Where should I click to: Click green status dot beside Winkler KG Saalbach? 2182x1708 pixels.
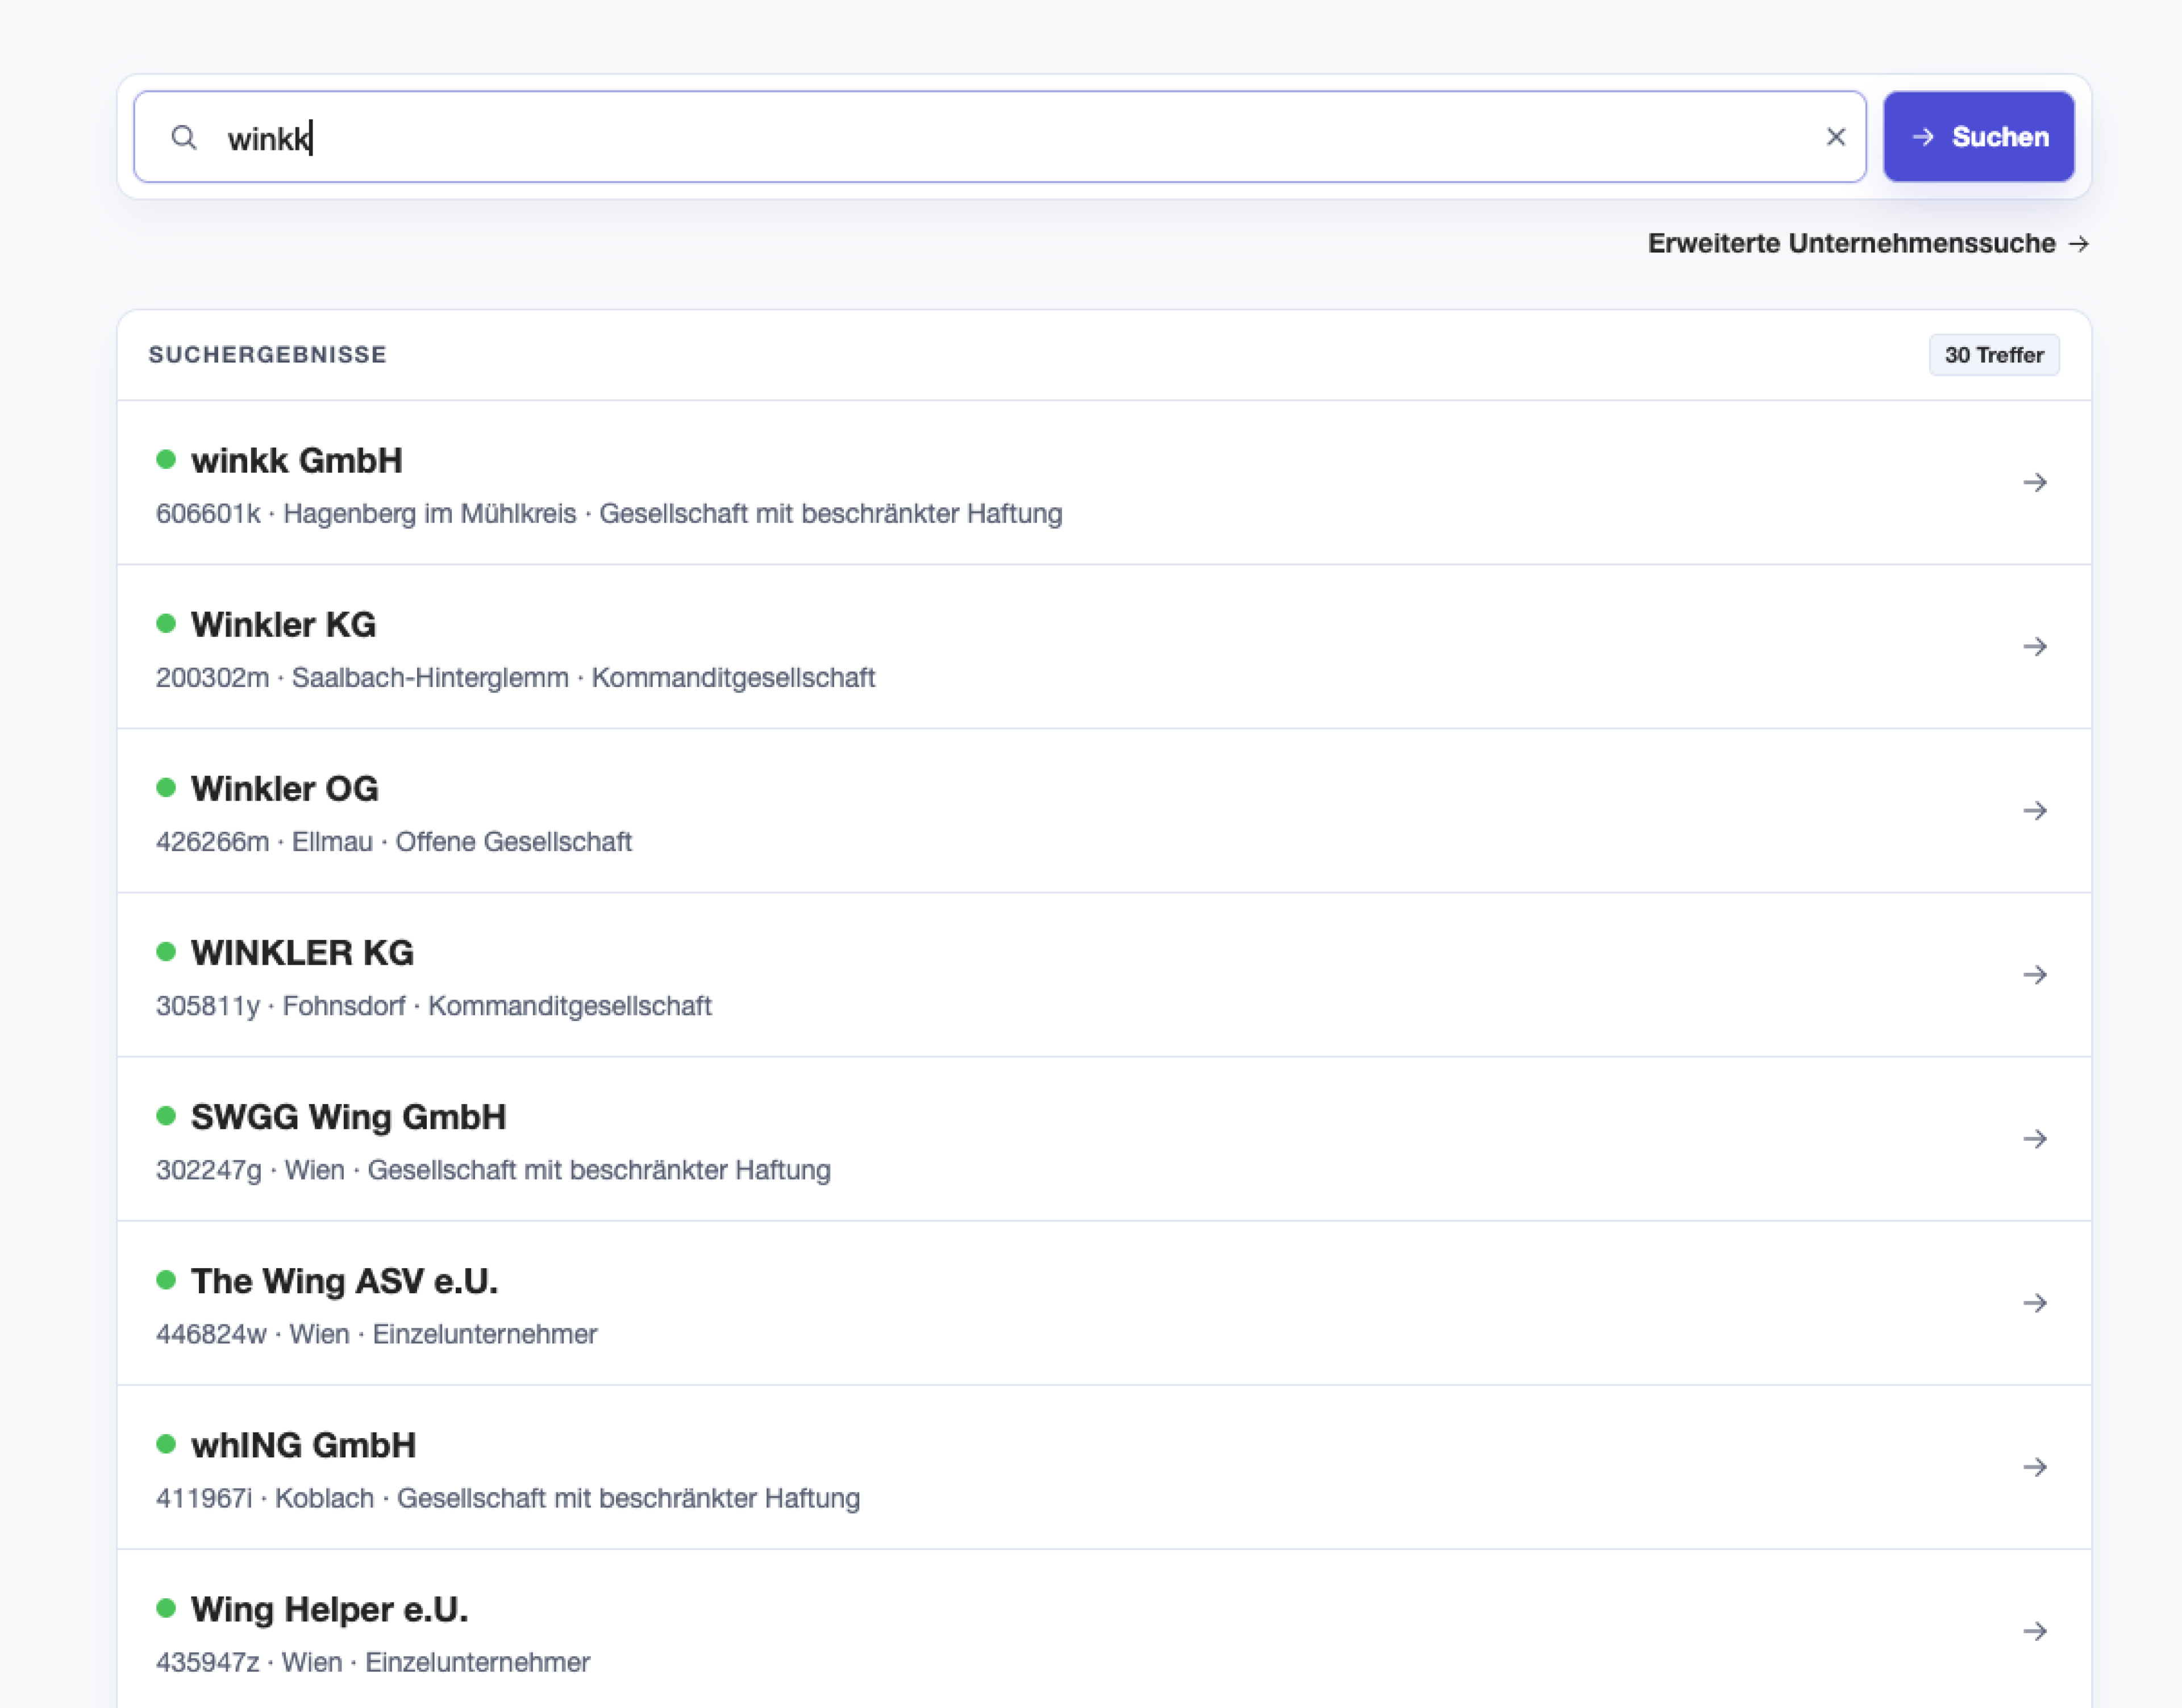[166, 624]
